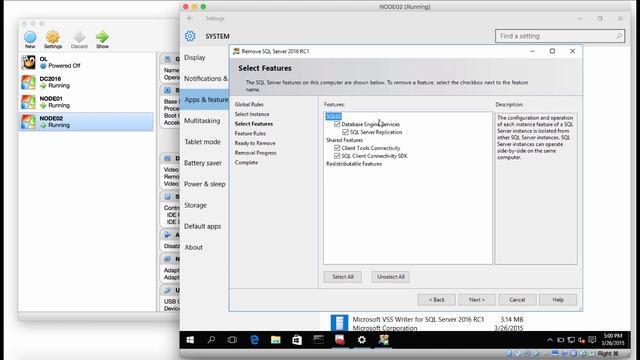Launch Edge browser from the taskbar
The image size is (640, 360).
(x=254, y=340)
